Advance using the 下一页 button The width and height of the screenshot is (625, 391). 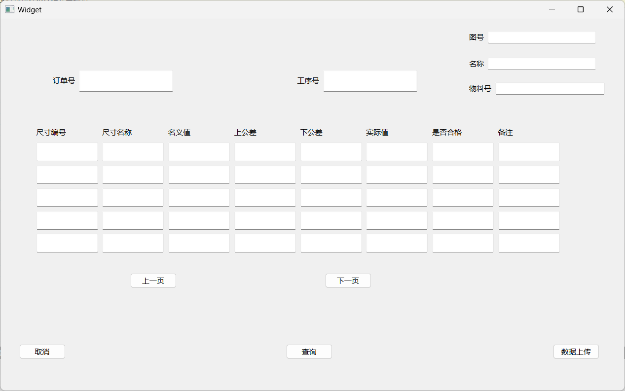348,281
